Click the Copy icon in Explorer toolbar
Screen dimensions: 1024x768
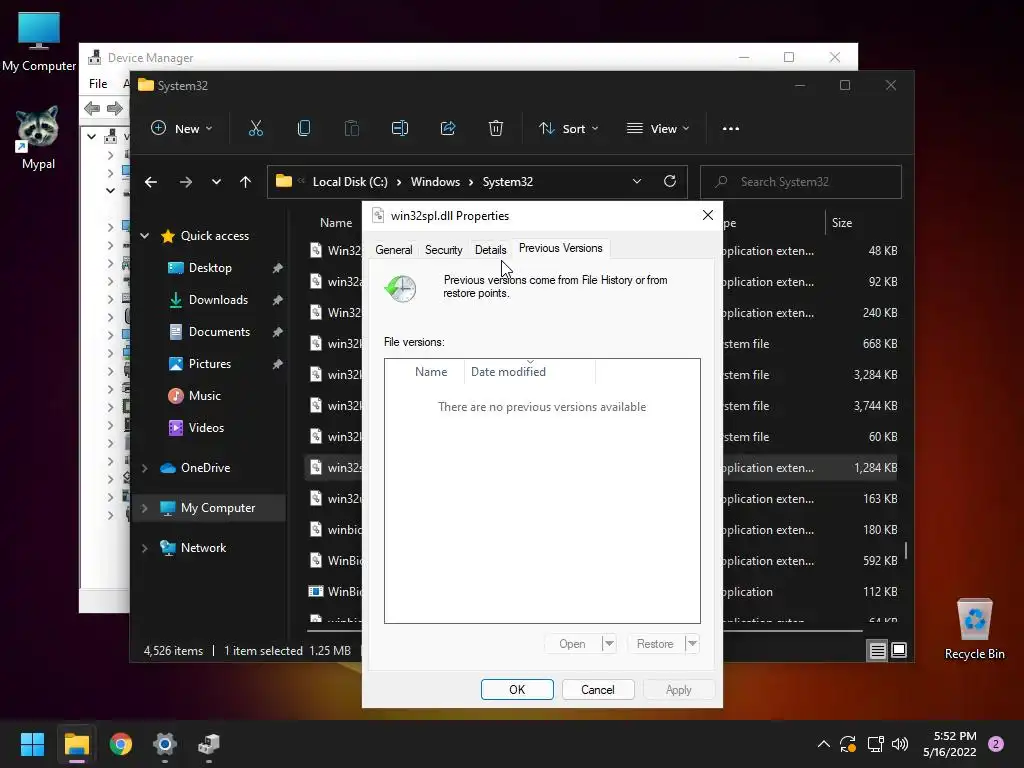(x=304, y=129)
